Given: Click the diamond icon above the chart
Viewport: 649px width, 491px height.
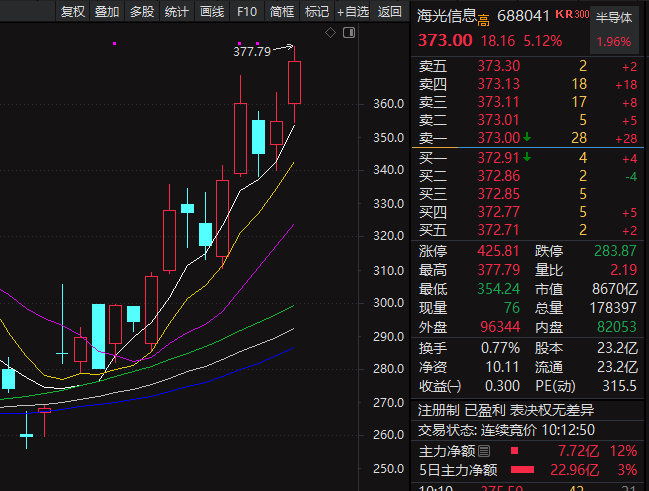Looking at the screenshot, I should point(330,32).
